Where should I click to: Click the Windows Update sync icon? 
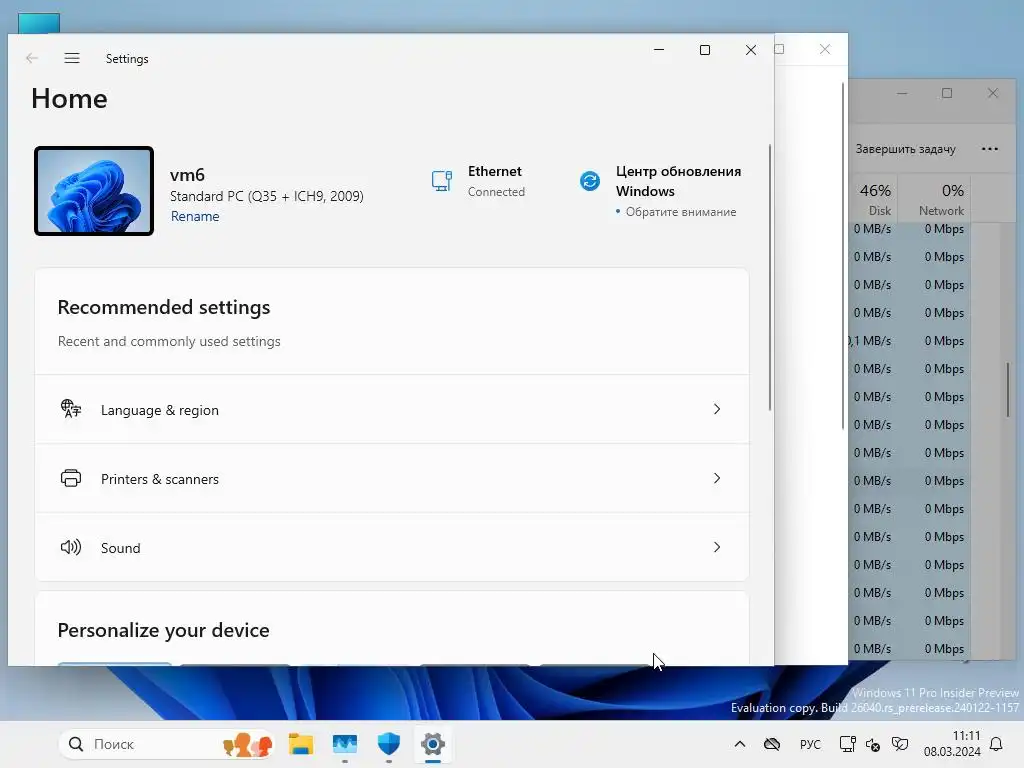[x=590, y=181]
